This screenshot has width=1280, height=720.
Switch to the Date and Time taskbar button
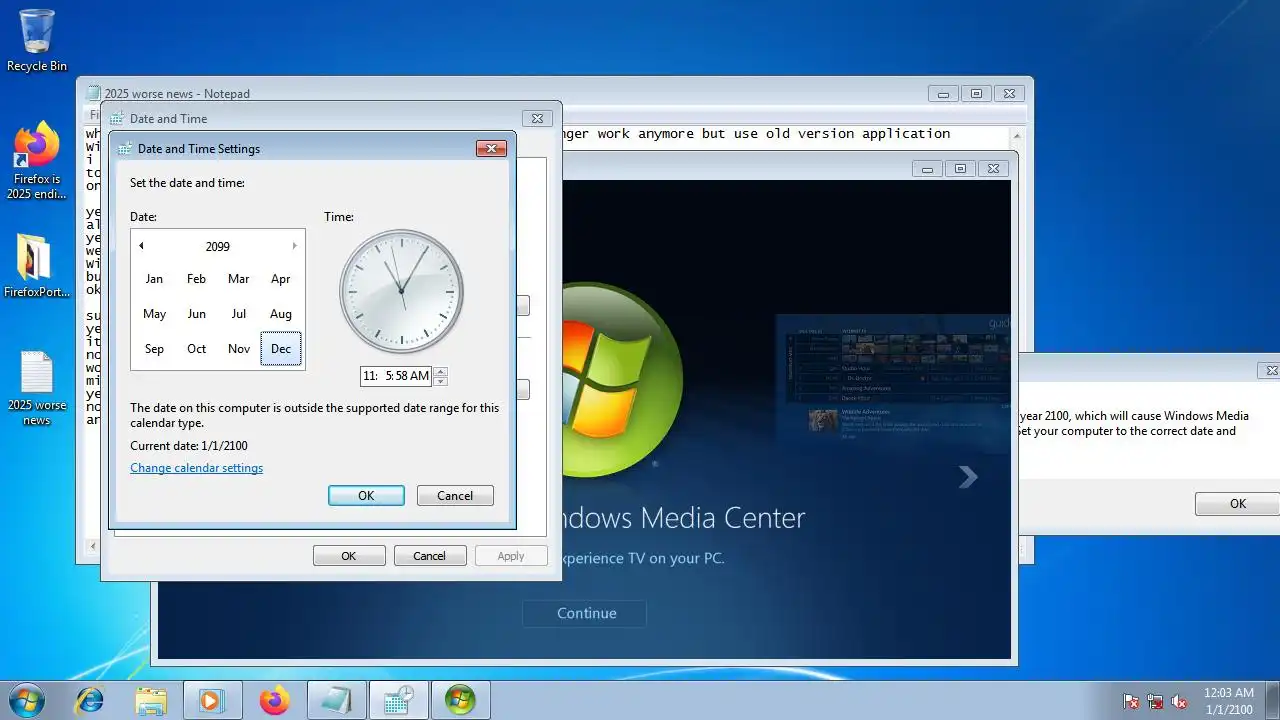click(398, 700)
